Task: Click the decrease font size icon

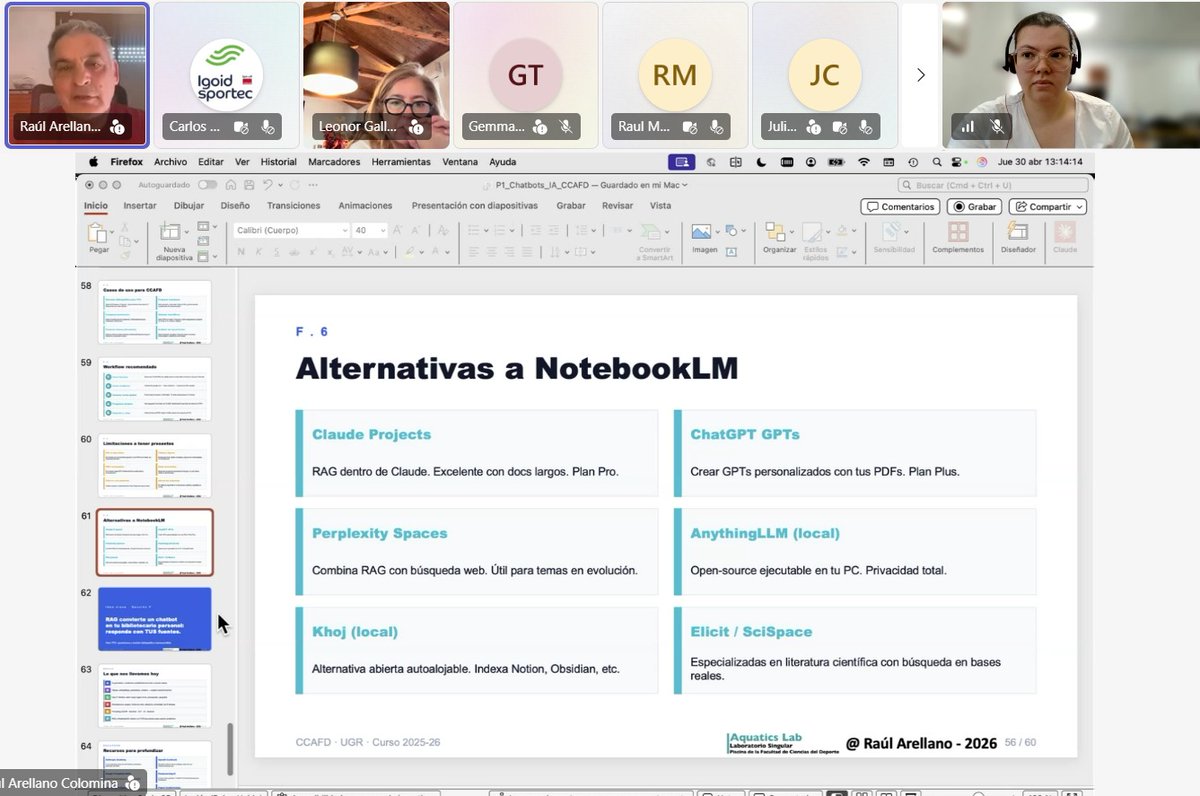Action: [415, 229]
